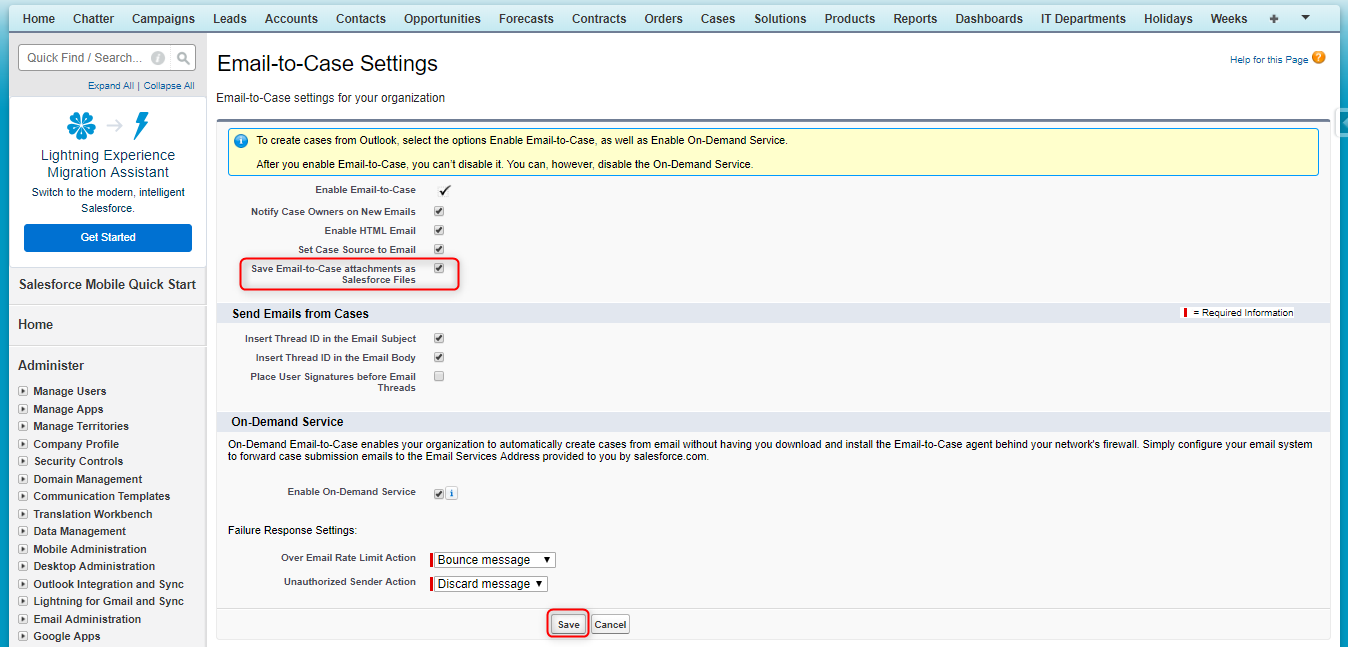
Task: Open the Chatter tab
Action: point(94,18)
